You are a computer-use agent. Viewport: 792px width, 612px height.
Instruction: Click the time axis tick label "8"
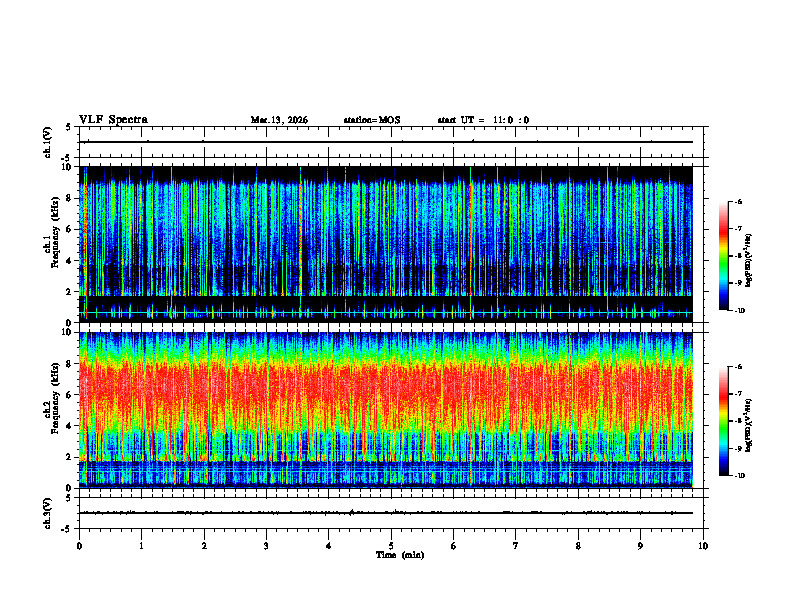point(578,546)
